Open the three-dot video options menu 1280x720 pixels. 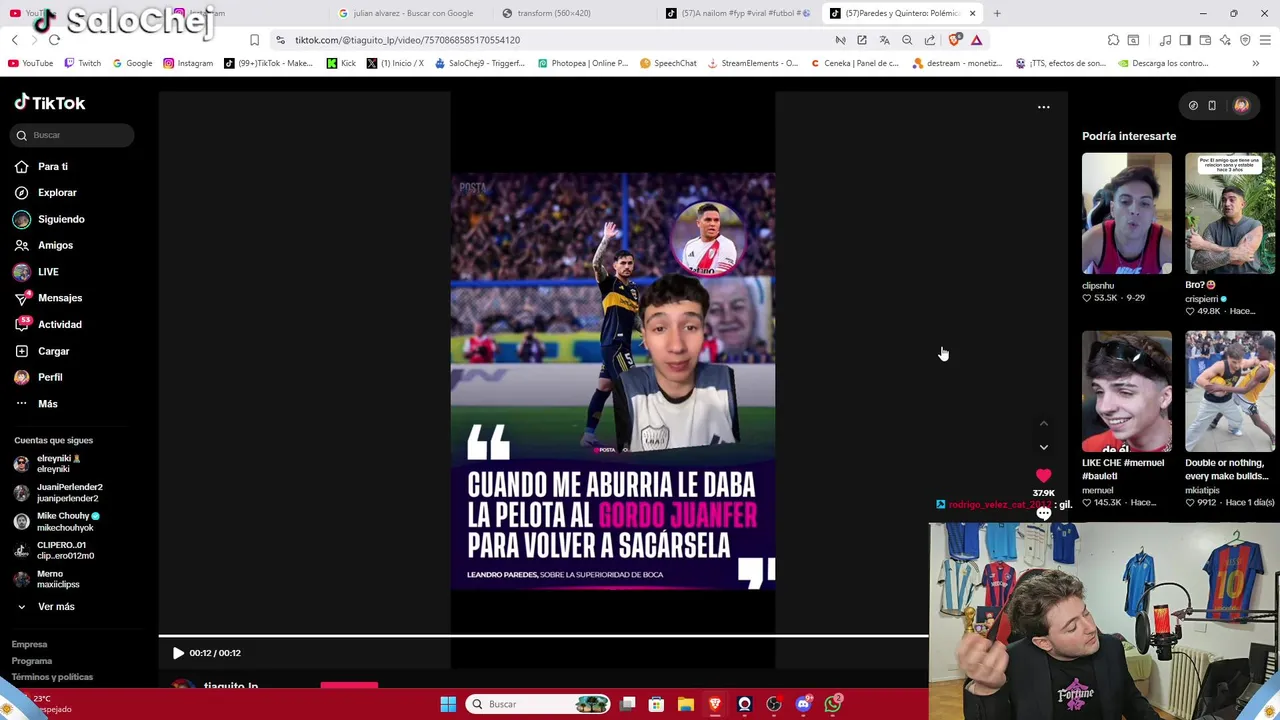click(1043, 107)
